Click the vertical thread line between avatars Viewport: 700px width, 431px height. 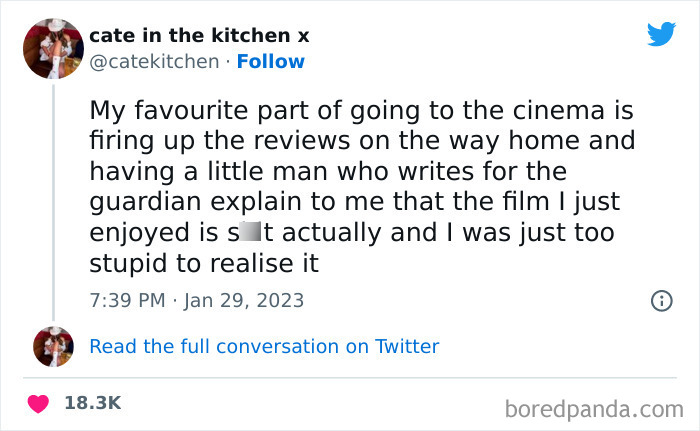(x=53, y=200)
